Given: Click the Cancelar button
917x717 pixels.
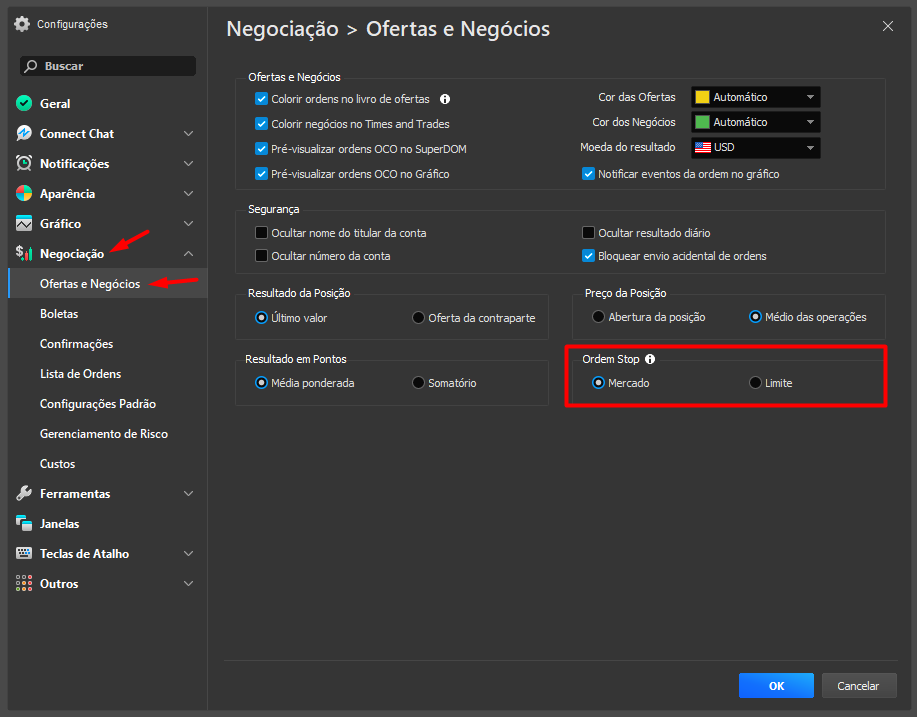Looking at the screenshot, I should (x=858, y=686).
